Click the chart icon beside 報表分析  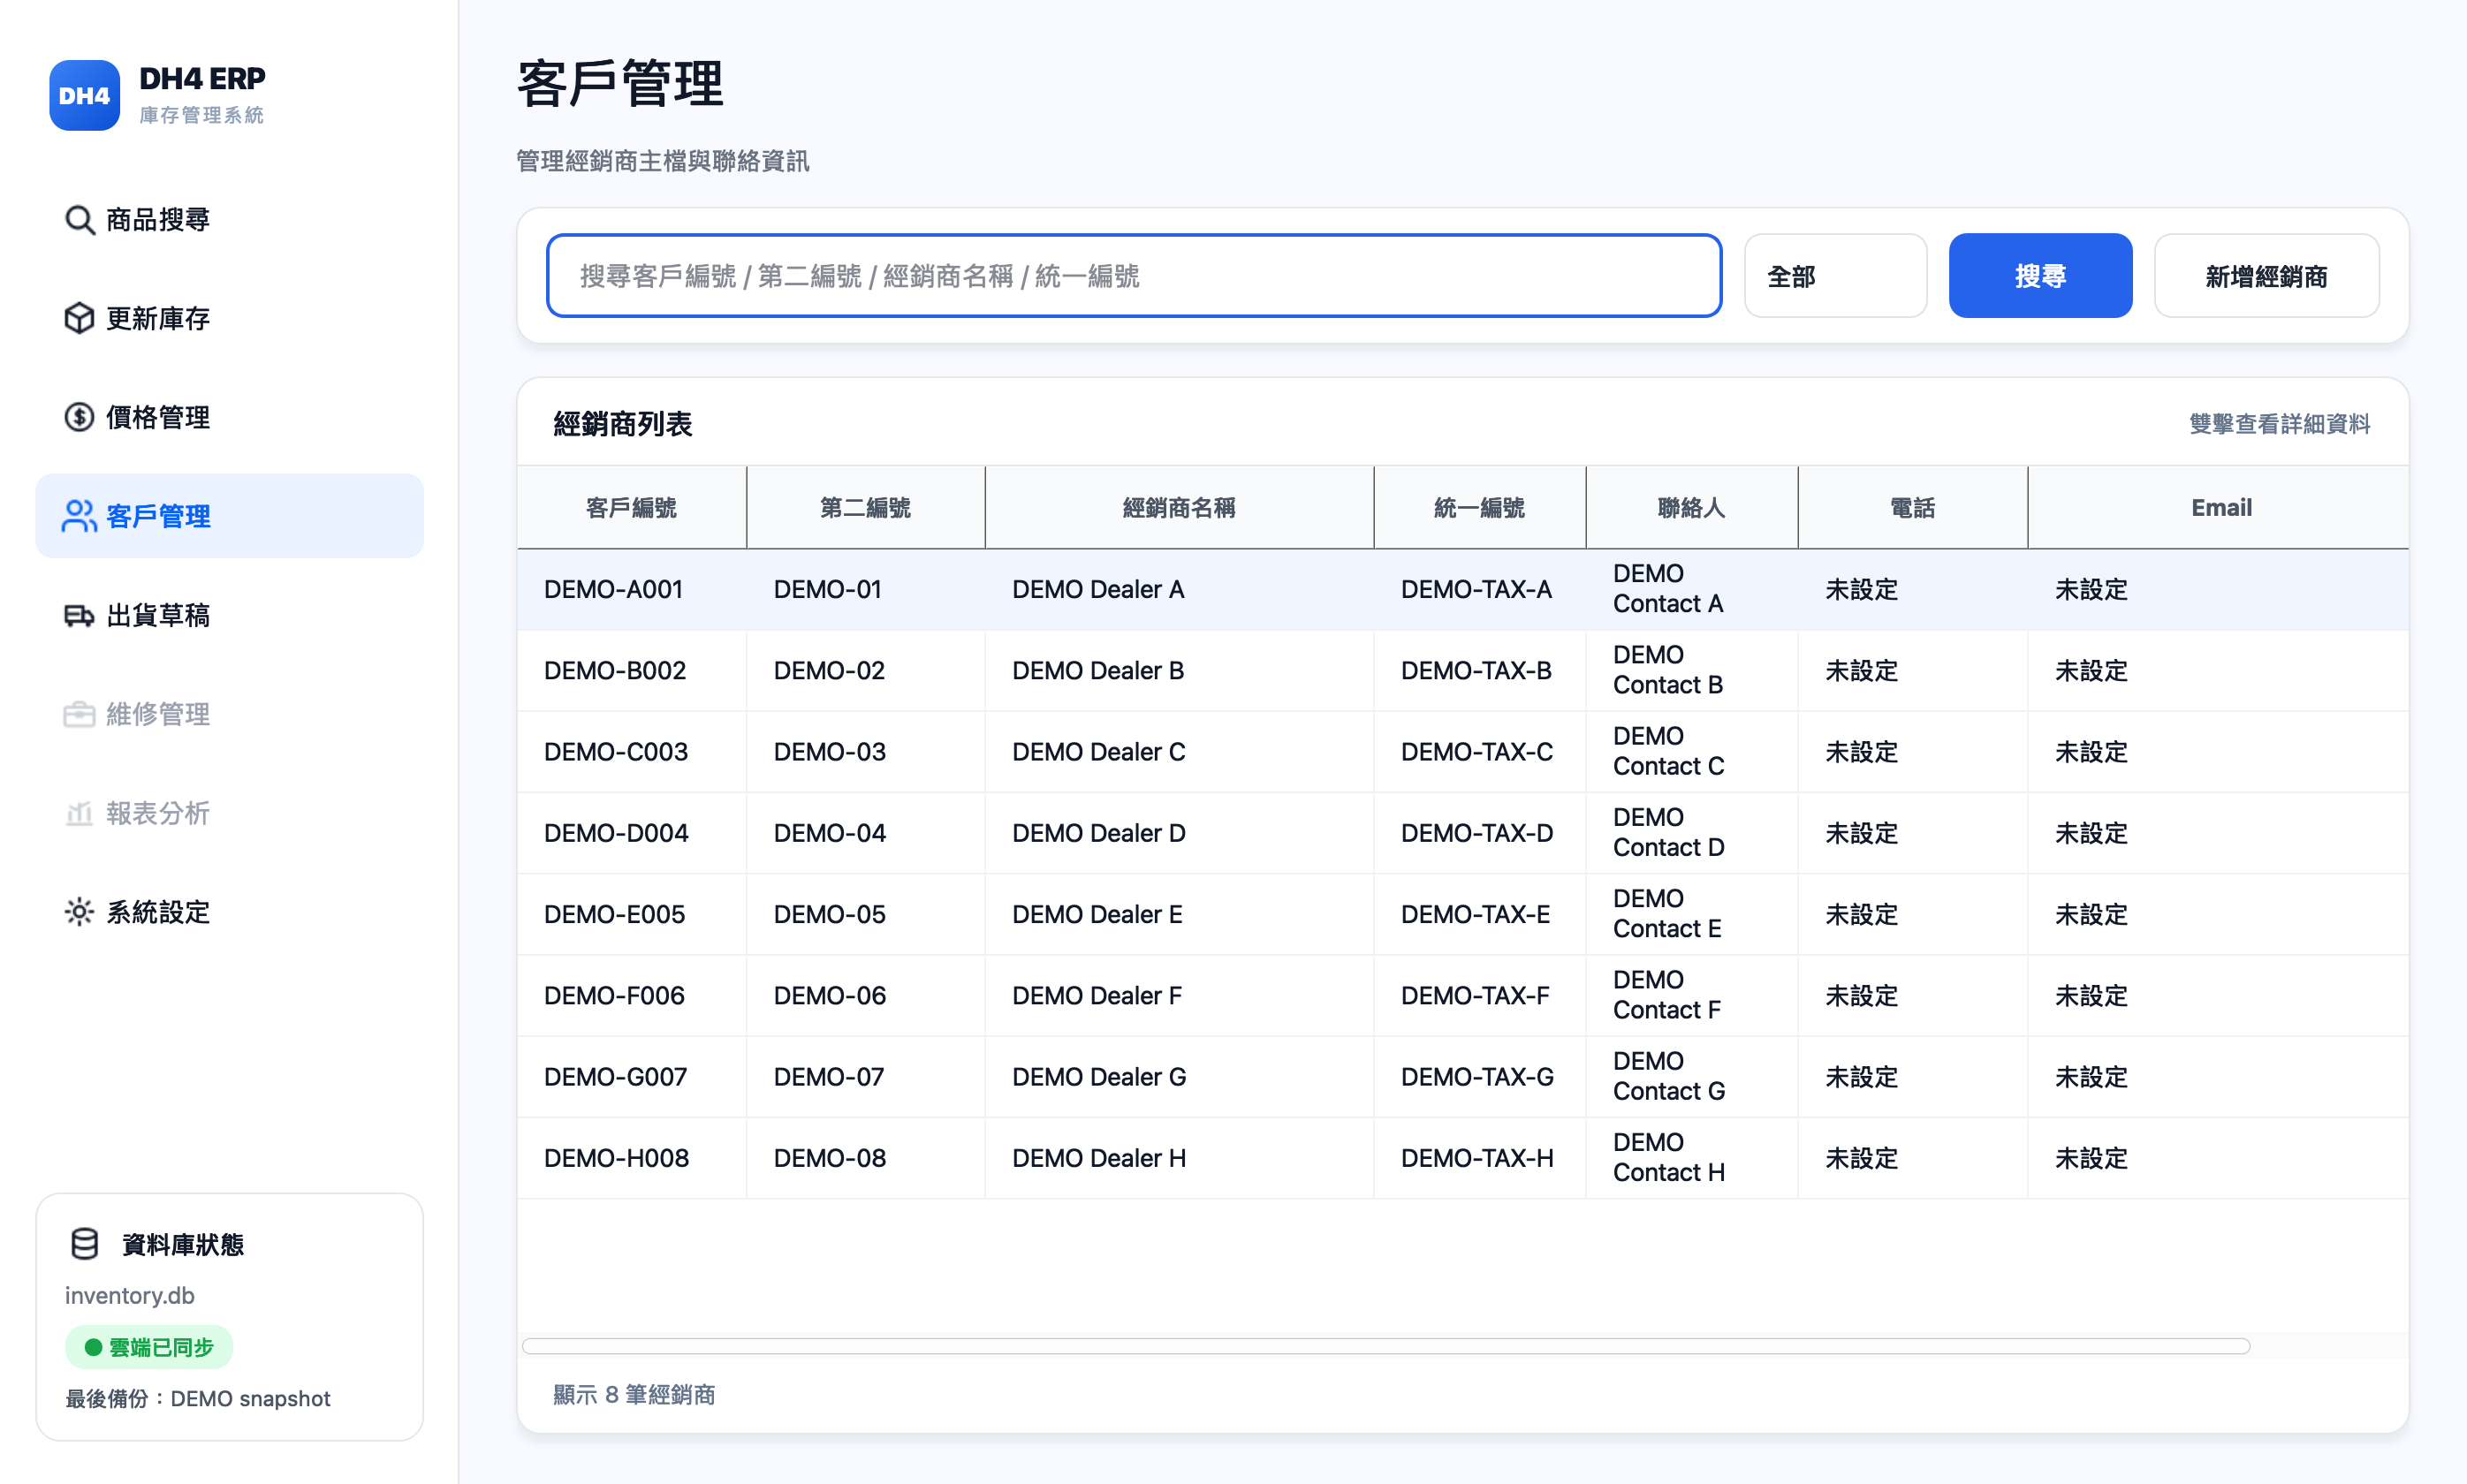(x=79, y=813)
